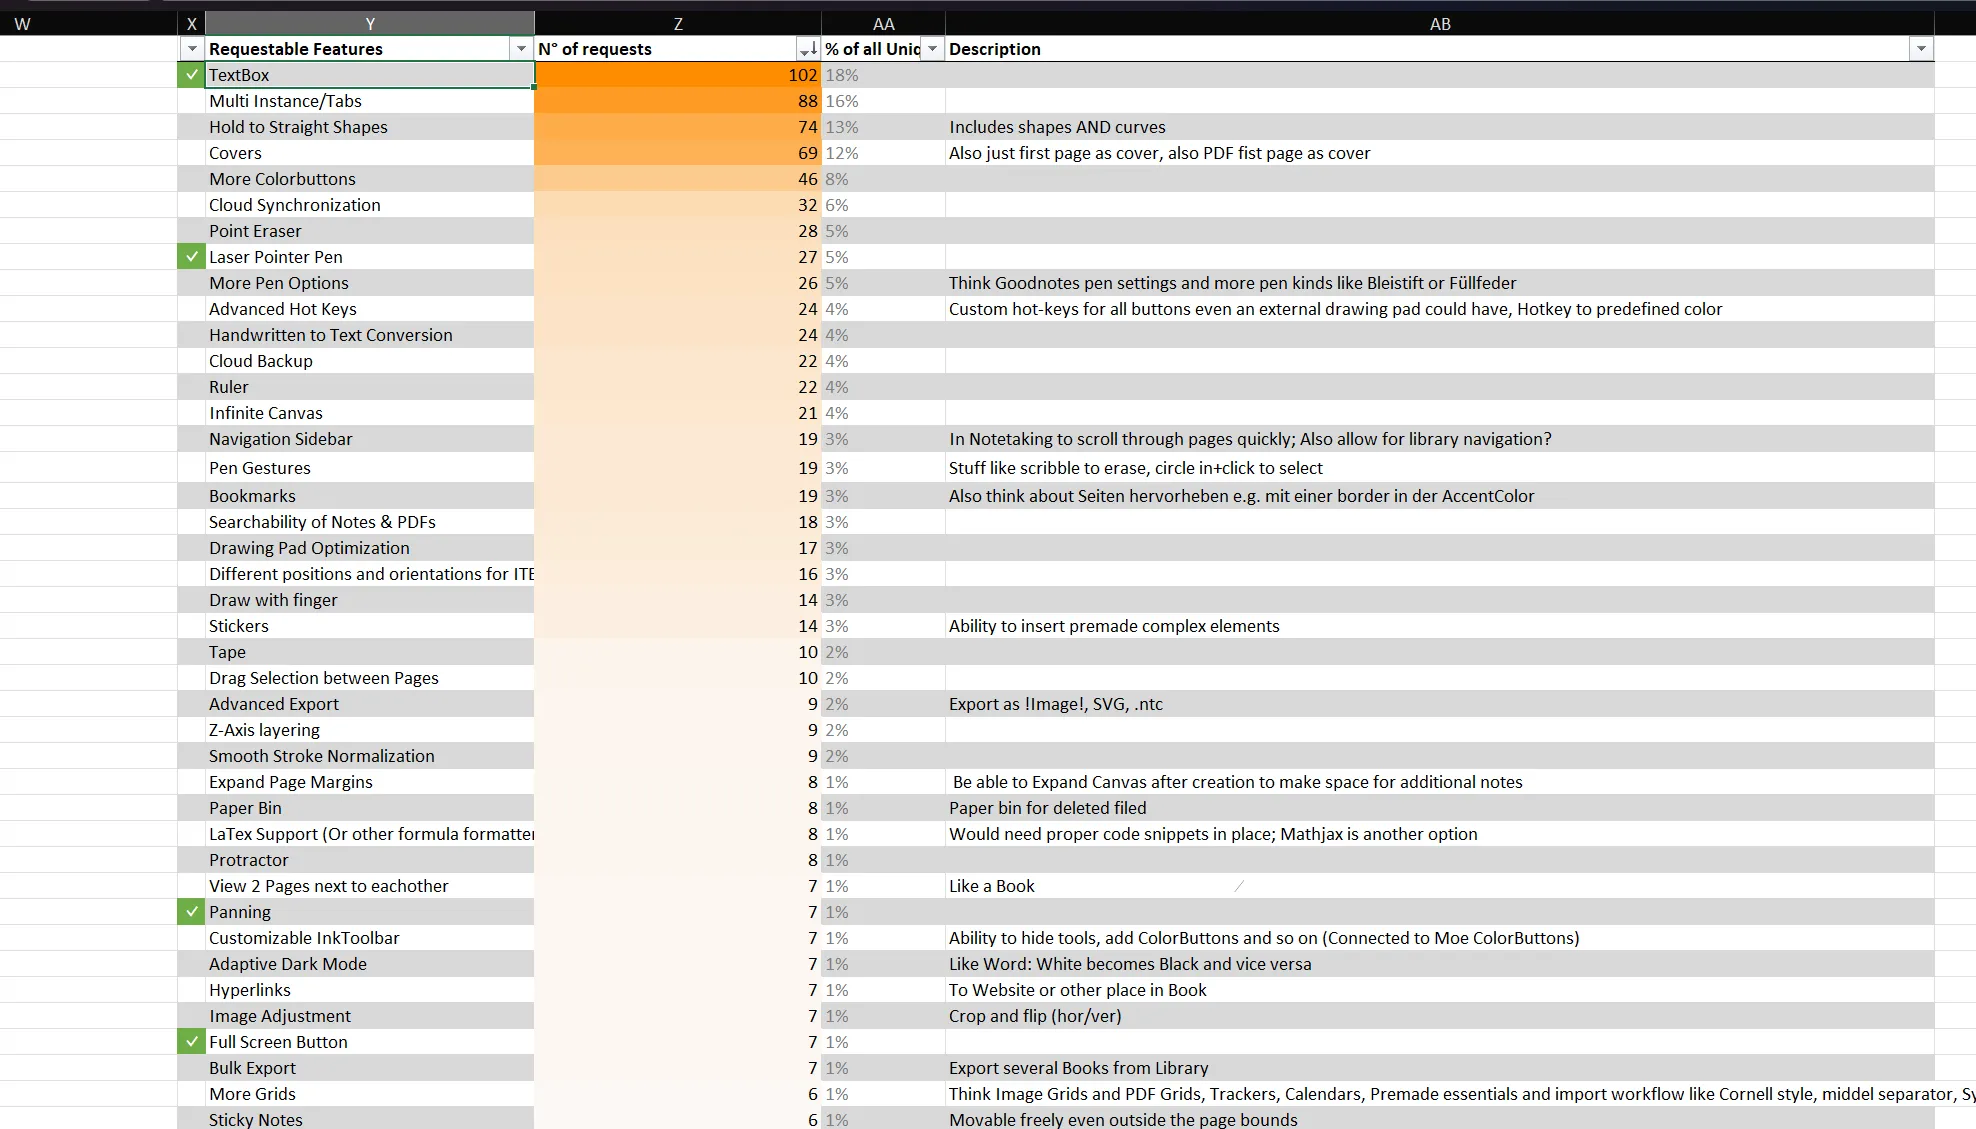Select column X header
Image resolution: width=1976 pixels, height=1129 pixels.
coord(192,23)
